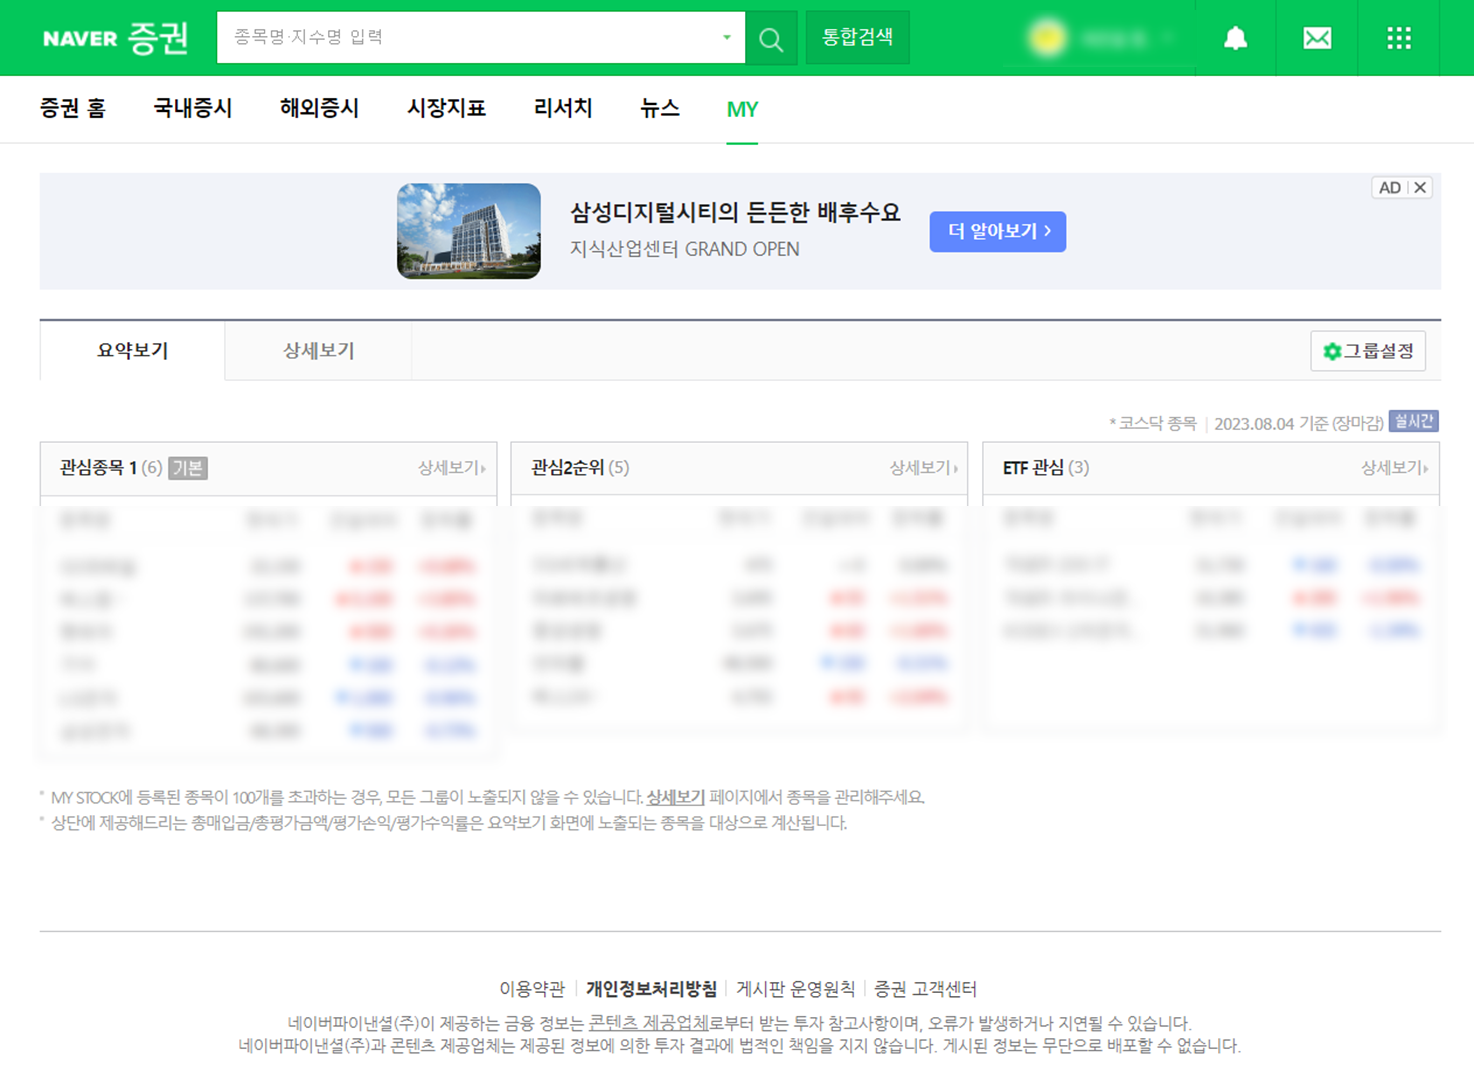Screen dimensions: 1474x1078
Task: Open the mail envelope icon
Action: [1316, 37]
